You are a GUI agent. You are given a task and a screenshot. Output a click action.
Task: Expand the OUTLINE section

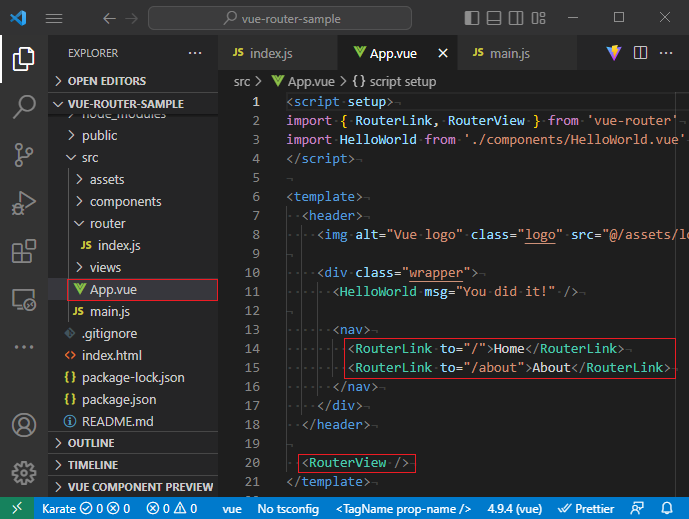133,443
